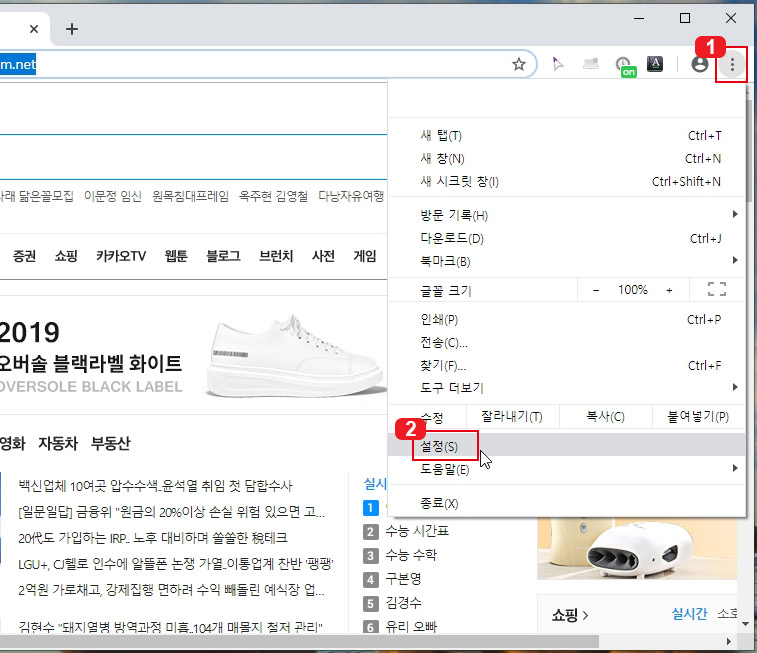Open 설정(S) settings
The width and height of the screenshot is (757, 653).
(x=567, y=445)
